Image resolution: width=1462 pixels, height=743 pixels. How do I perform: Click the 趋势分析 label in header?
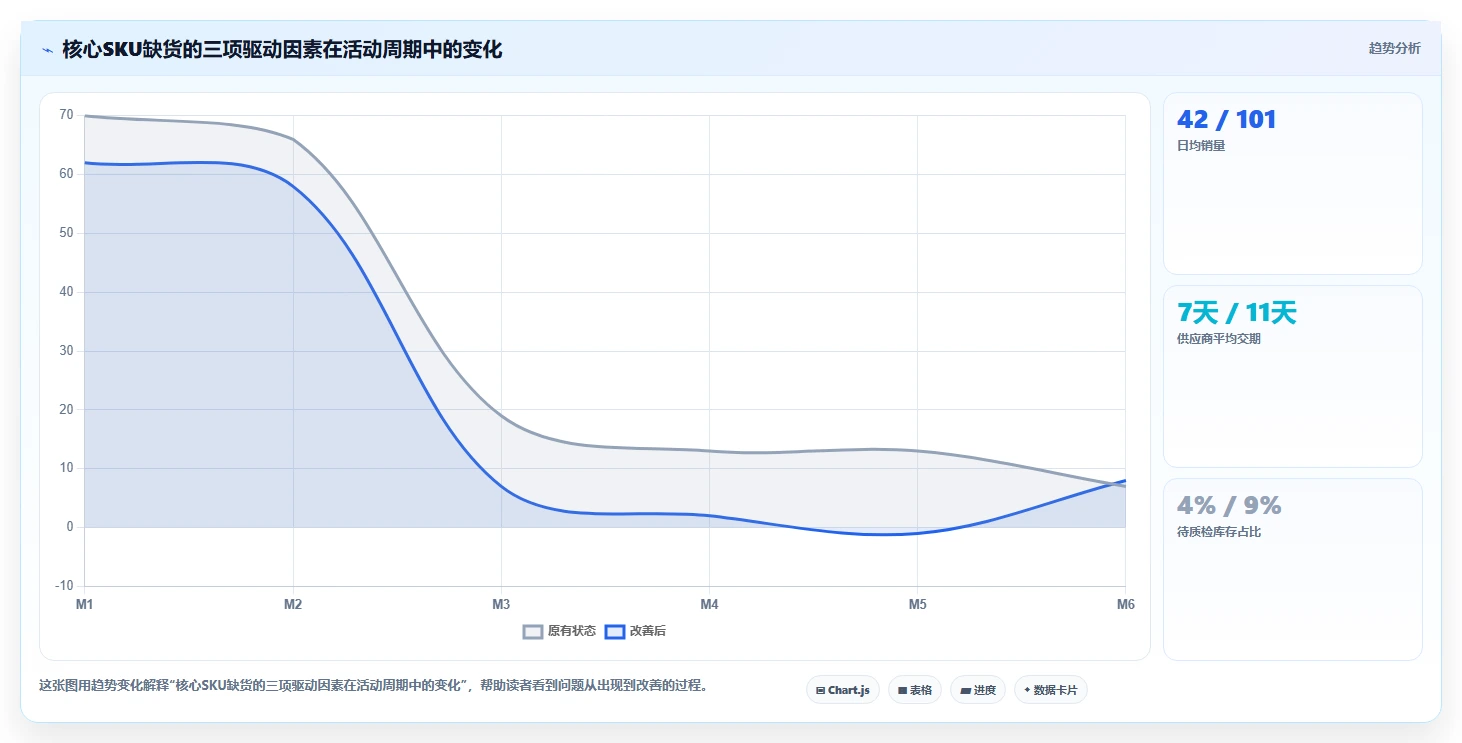[1394, 48]
